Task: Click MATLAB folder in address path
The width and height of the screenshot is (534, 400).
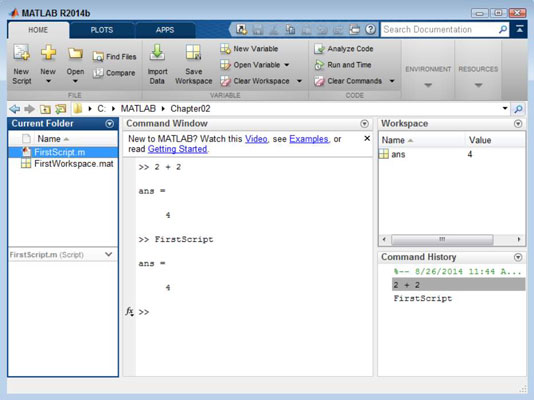Action: coord(138,109)
